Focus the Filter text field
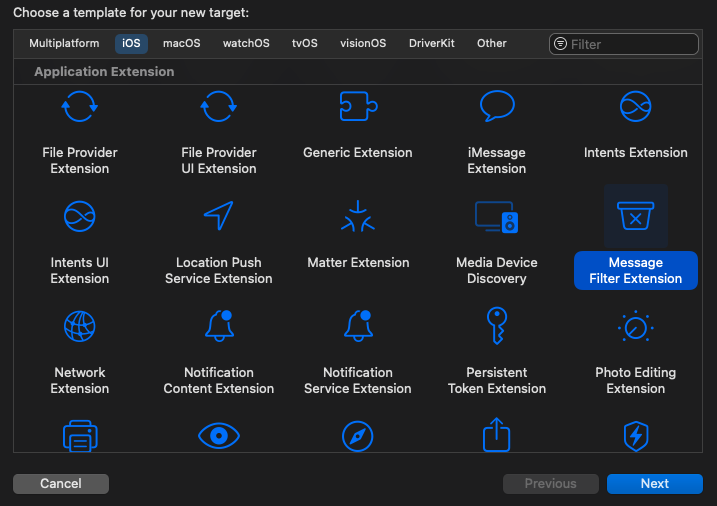Screen dimensions: 717x506 pyautogui.click(x=624, y=44)
